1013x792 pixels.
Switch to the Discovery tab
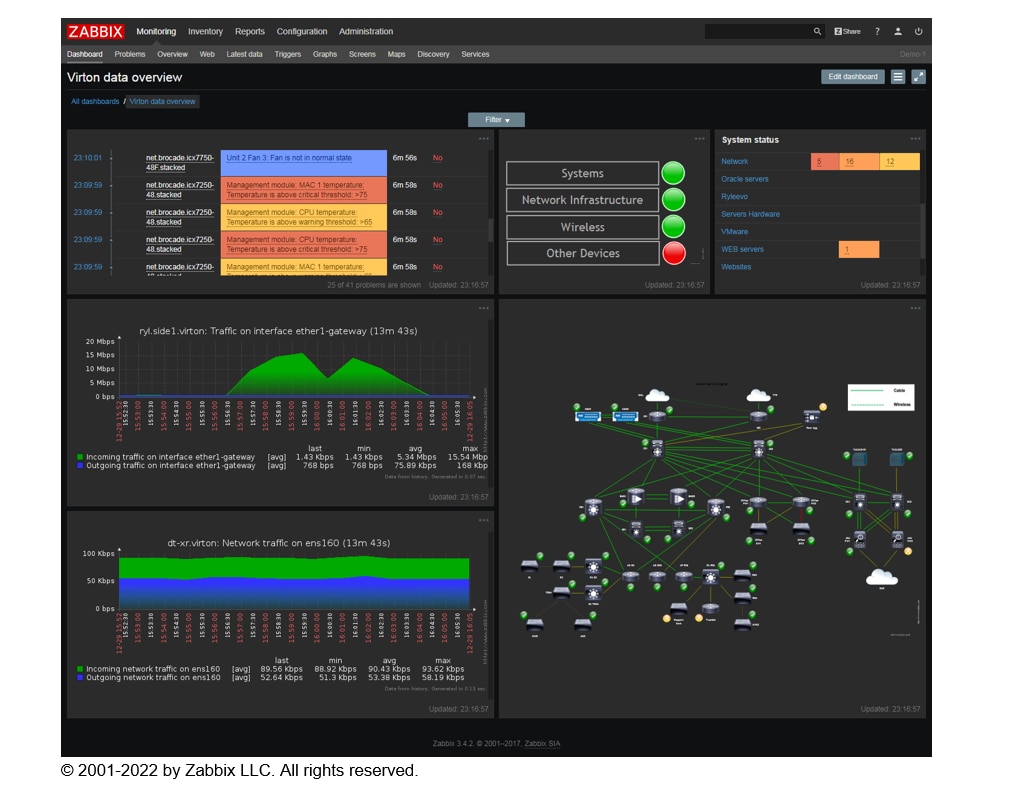click(x=433, y=54)
